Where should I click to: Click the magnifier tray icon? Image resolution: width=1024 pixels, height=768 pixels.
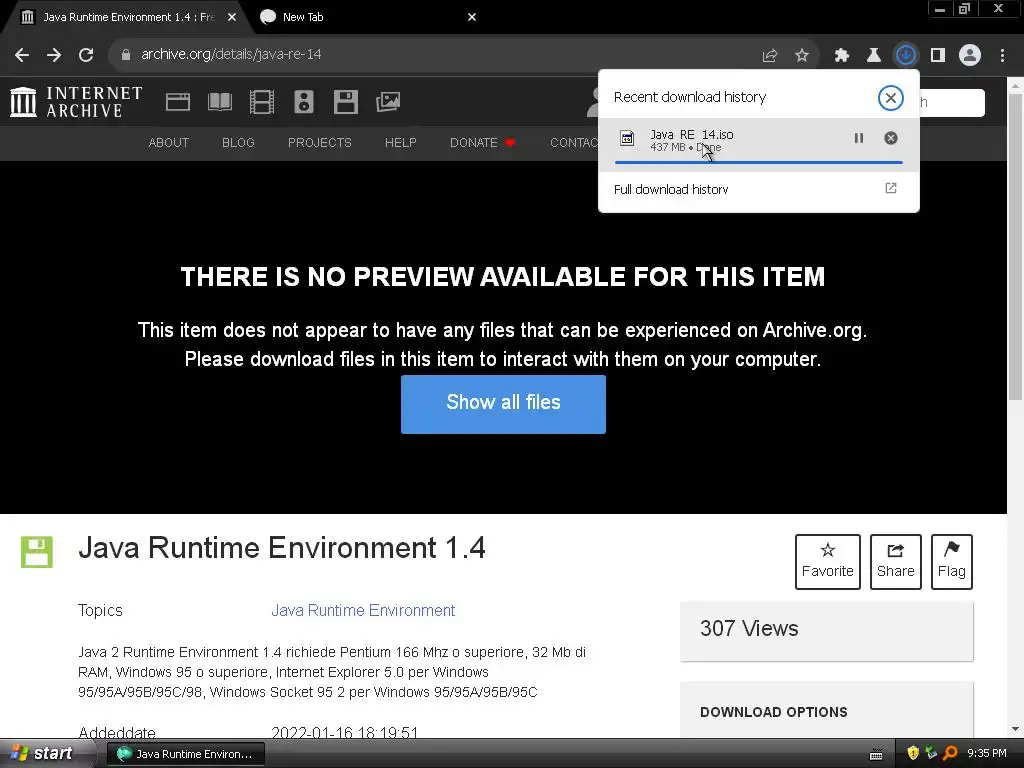tap(950, 754)
